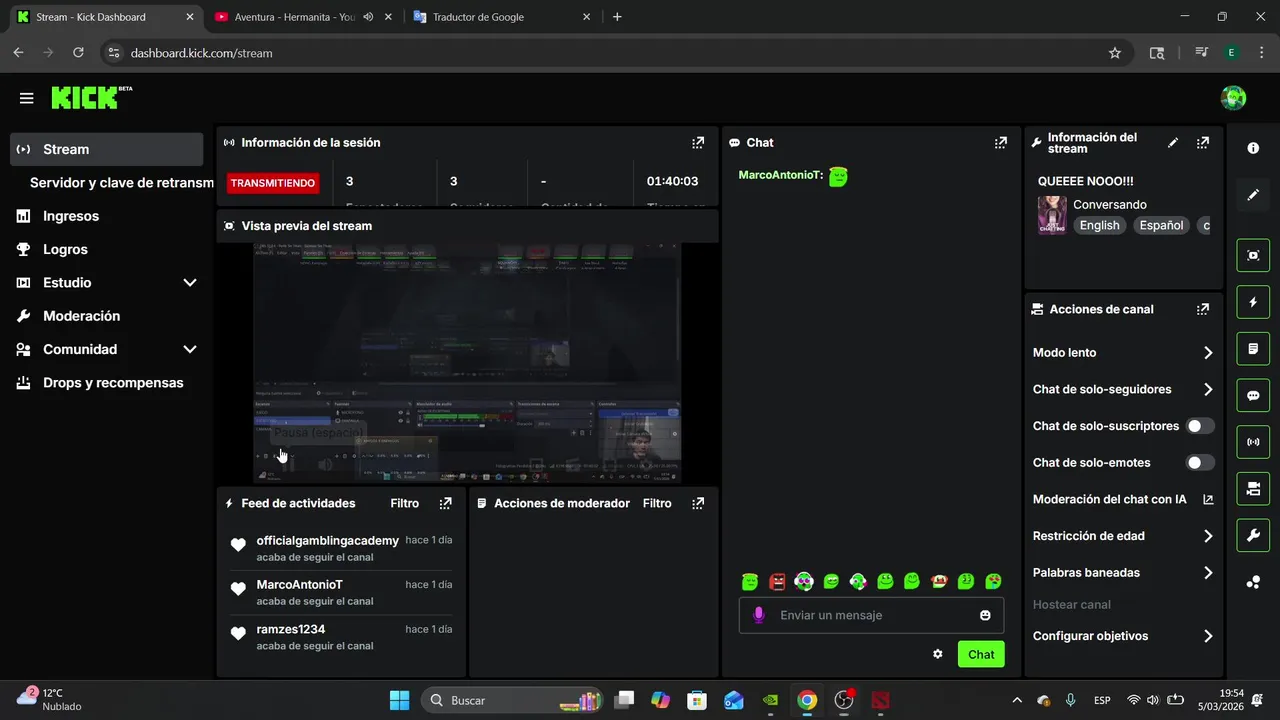
Task: Select Stream in the left sidebar
Action: click(x=107, y=149)
